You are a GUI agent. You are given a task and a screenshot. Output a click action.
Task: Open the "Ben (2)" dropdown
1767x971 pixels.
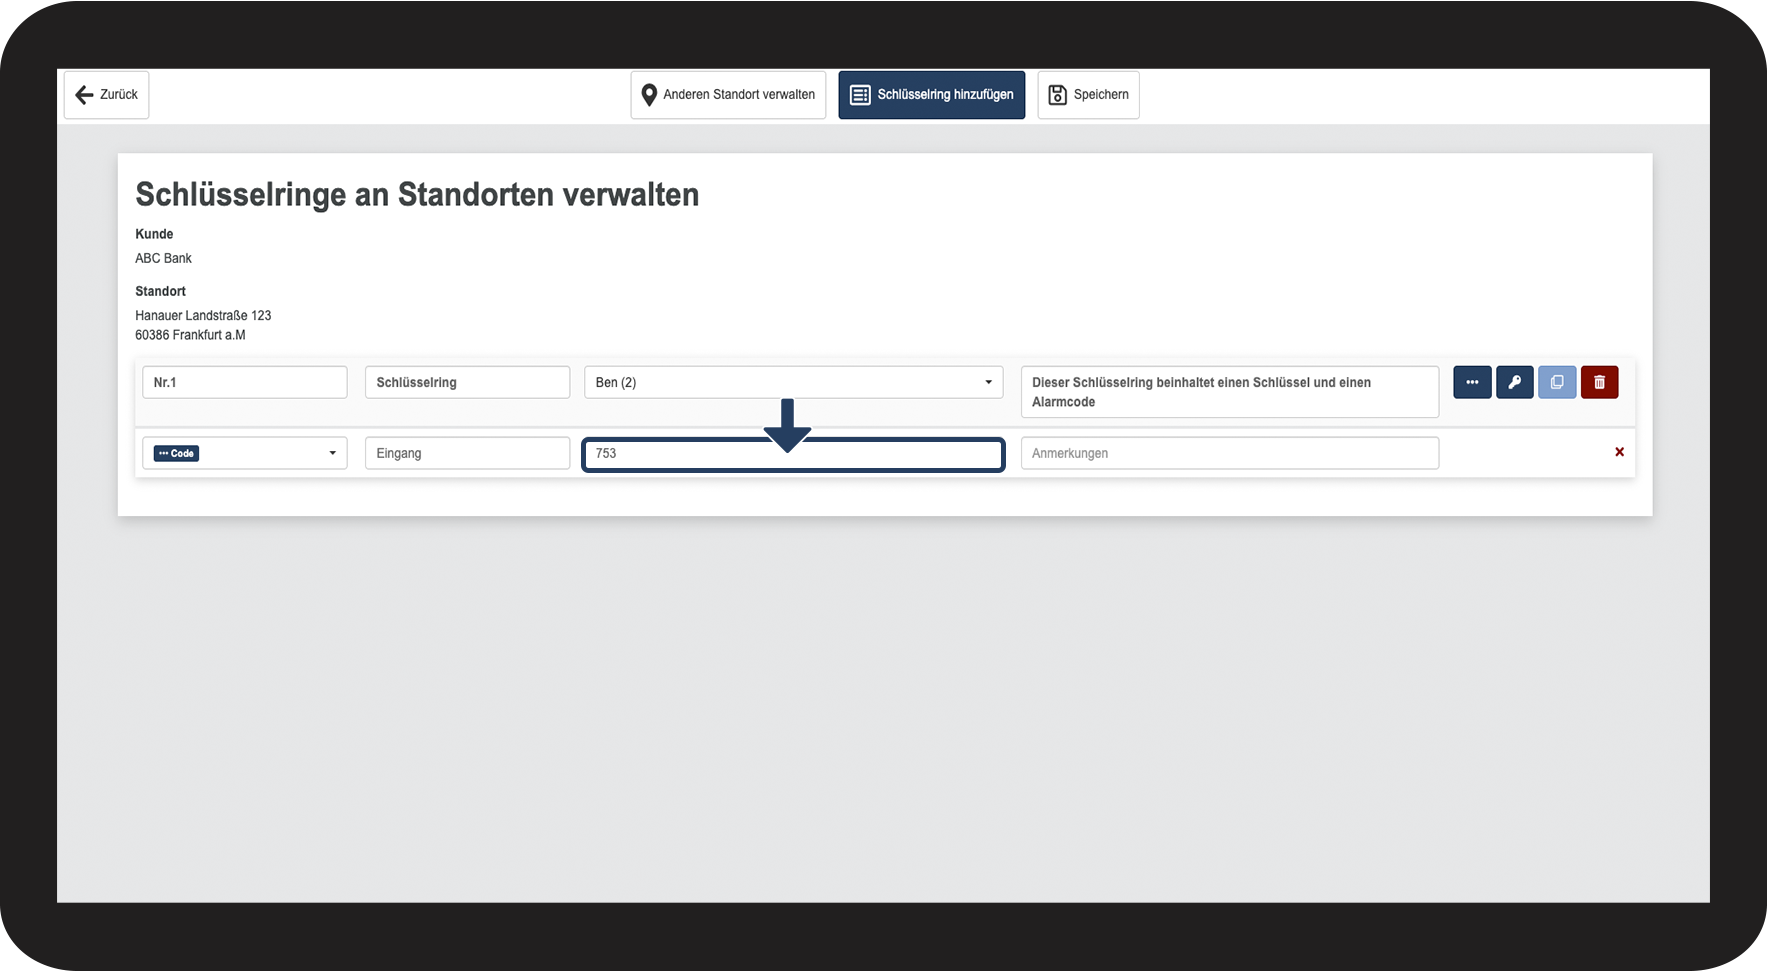tap(793, 382)
